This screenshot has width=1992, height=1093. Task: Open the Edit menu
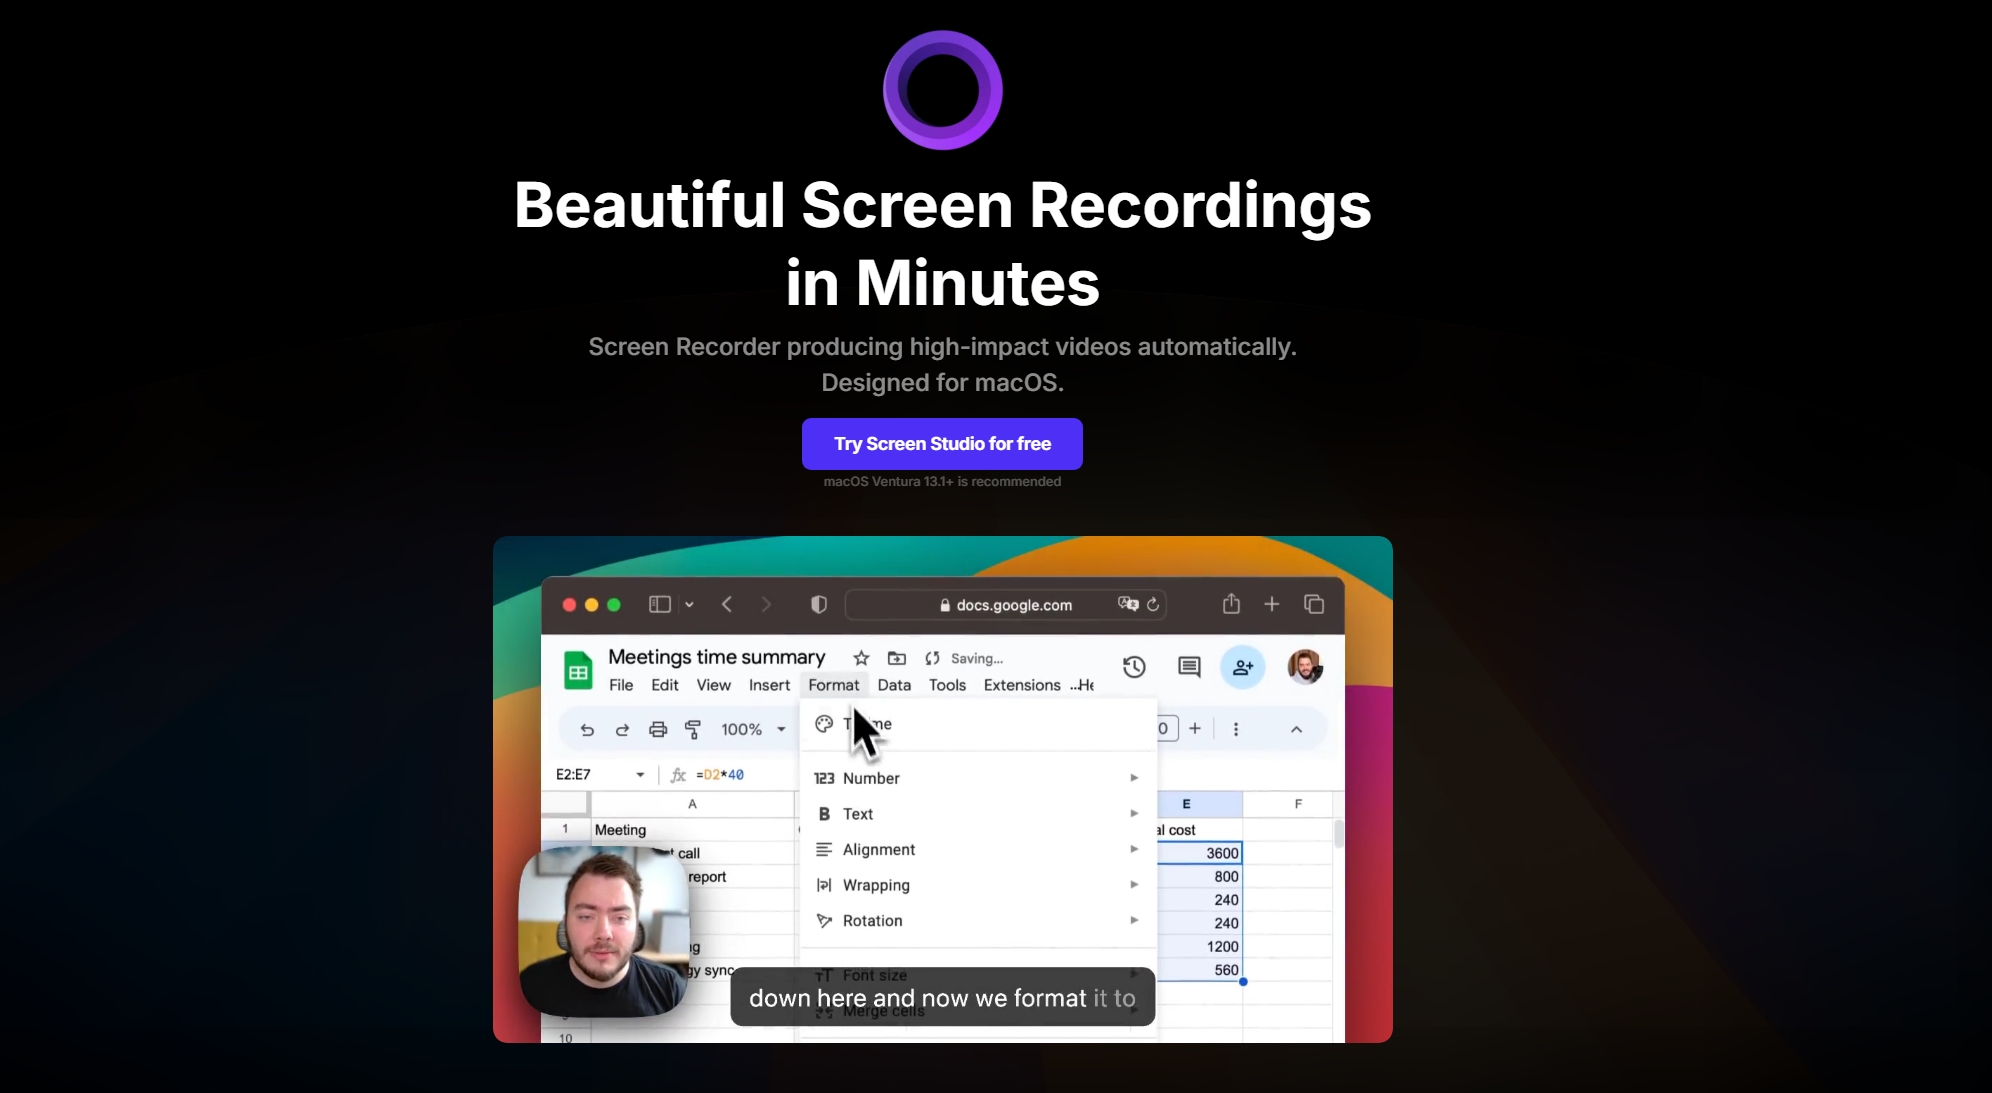point(665,685)
